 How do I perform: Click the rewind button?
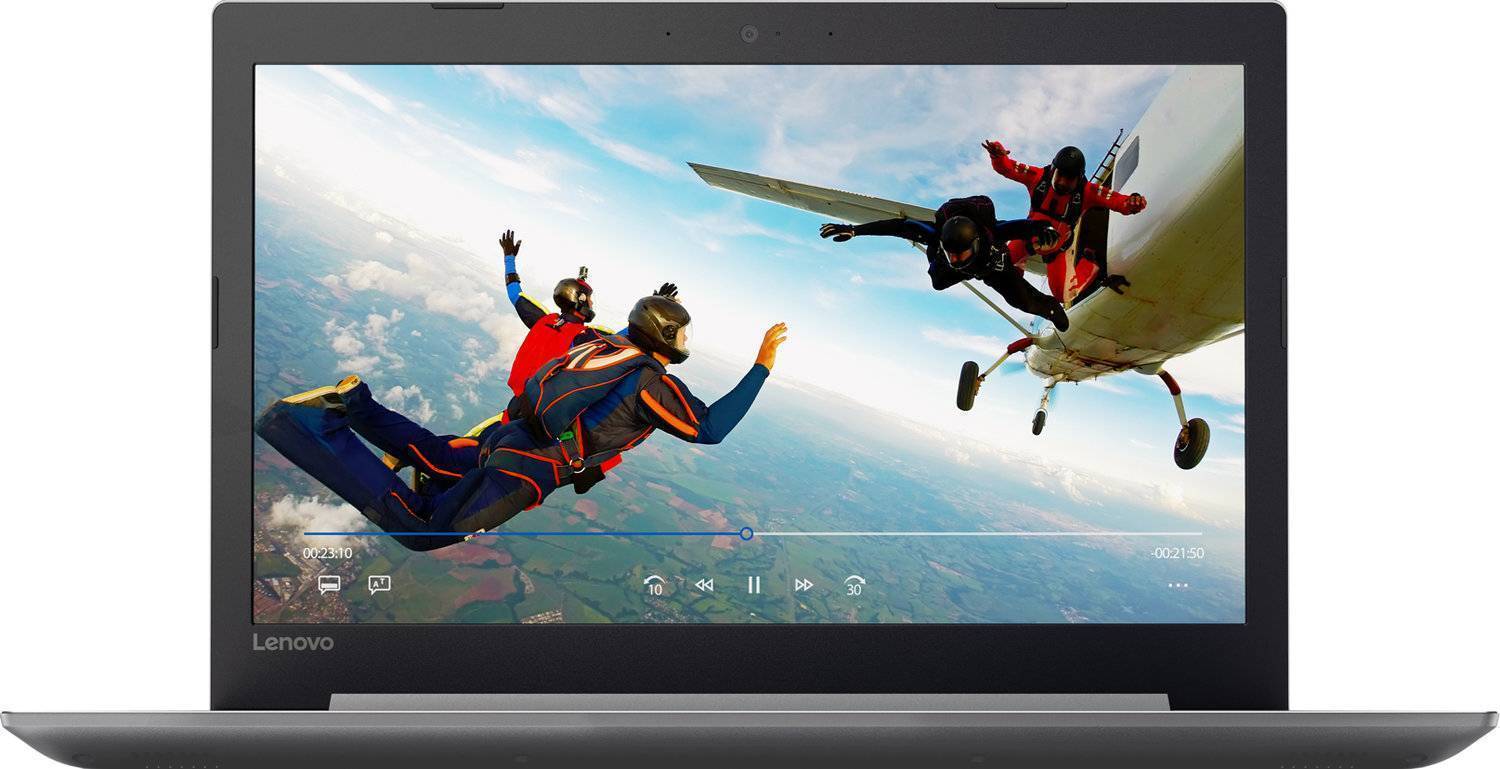click(x=704, y=585)
